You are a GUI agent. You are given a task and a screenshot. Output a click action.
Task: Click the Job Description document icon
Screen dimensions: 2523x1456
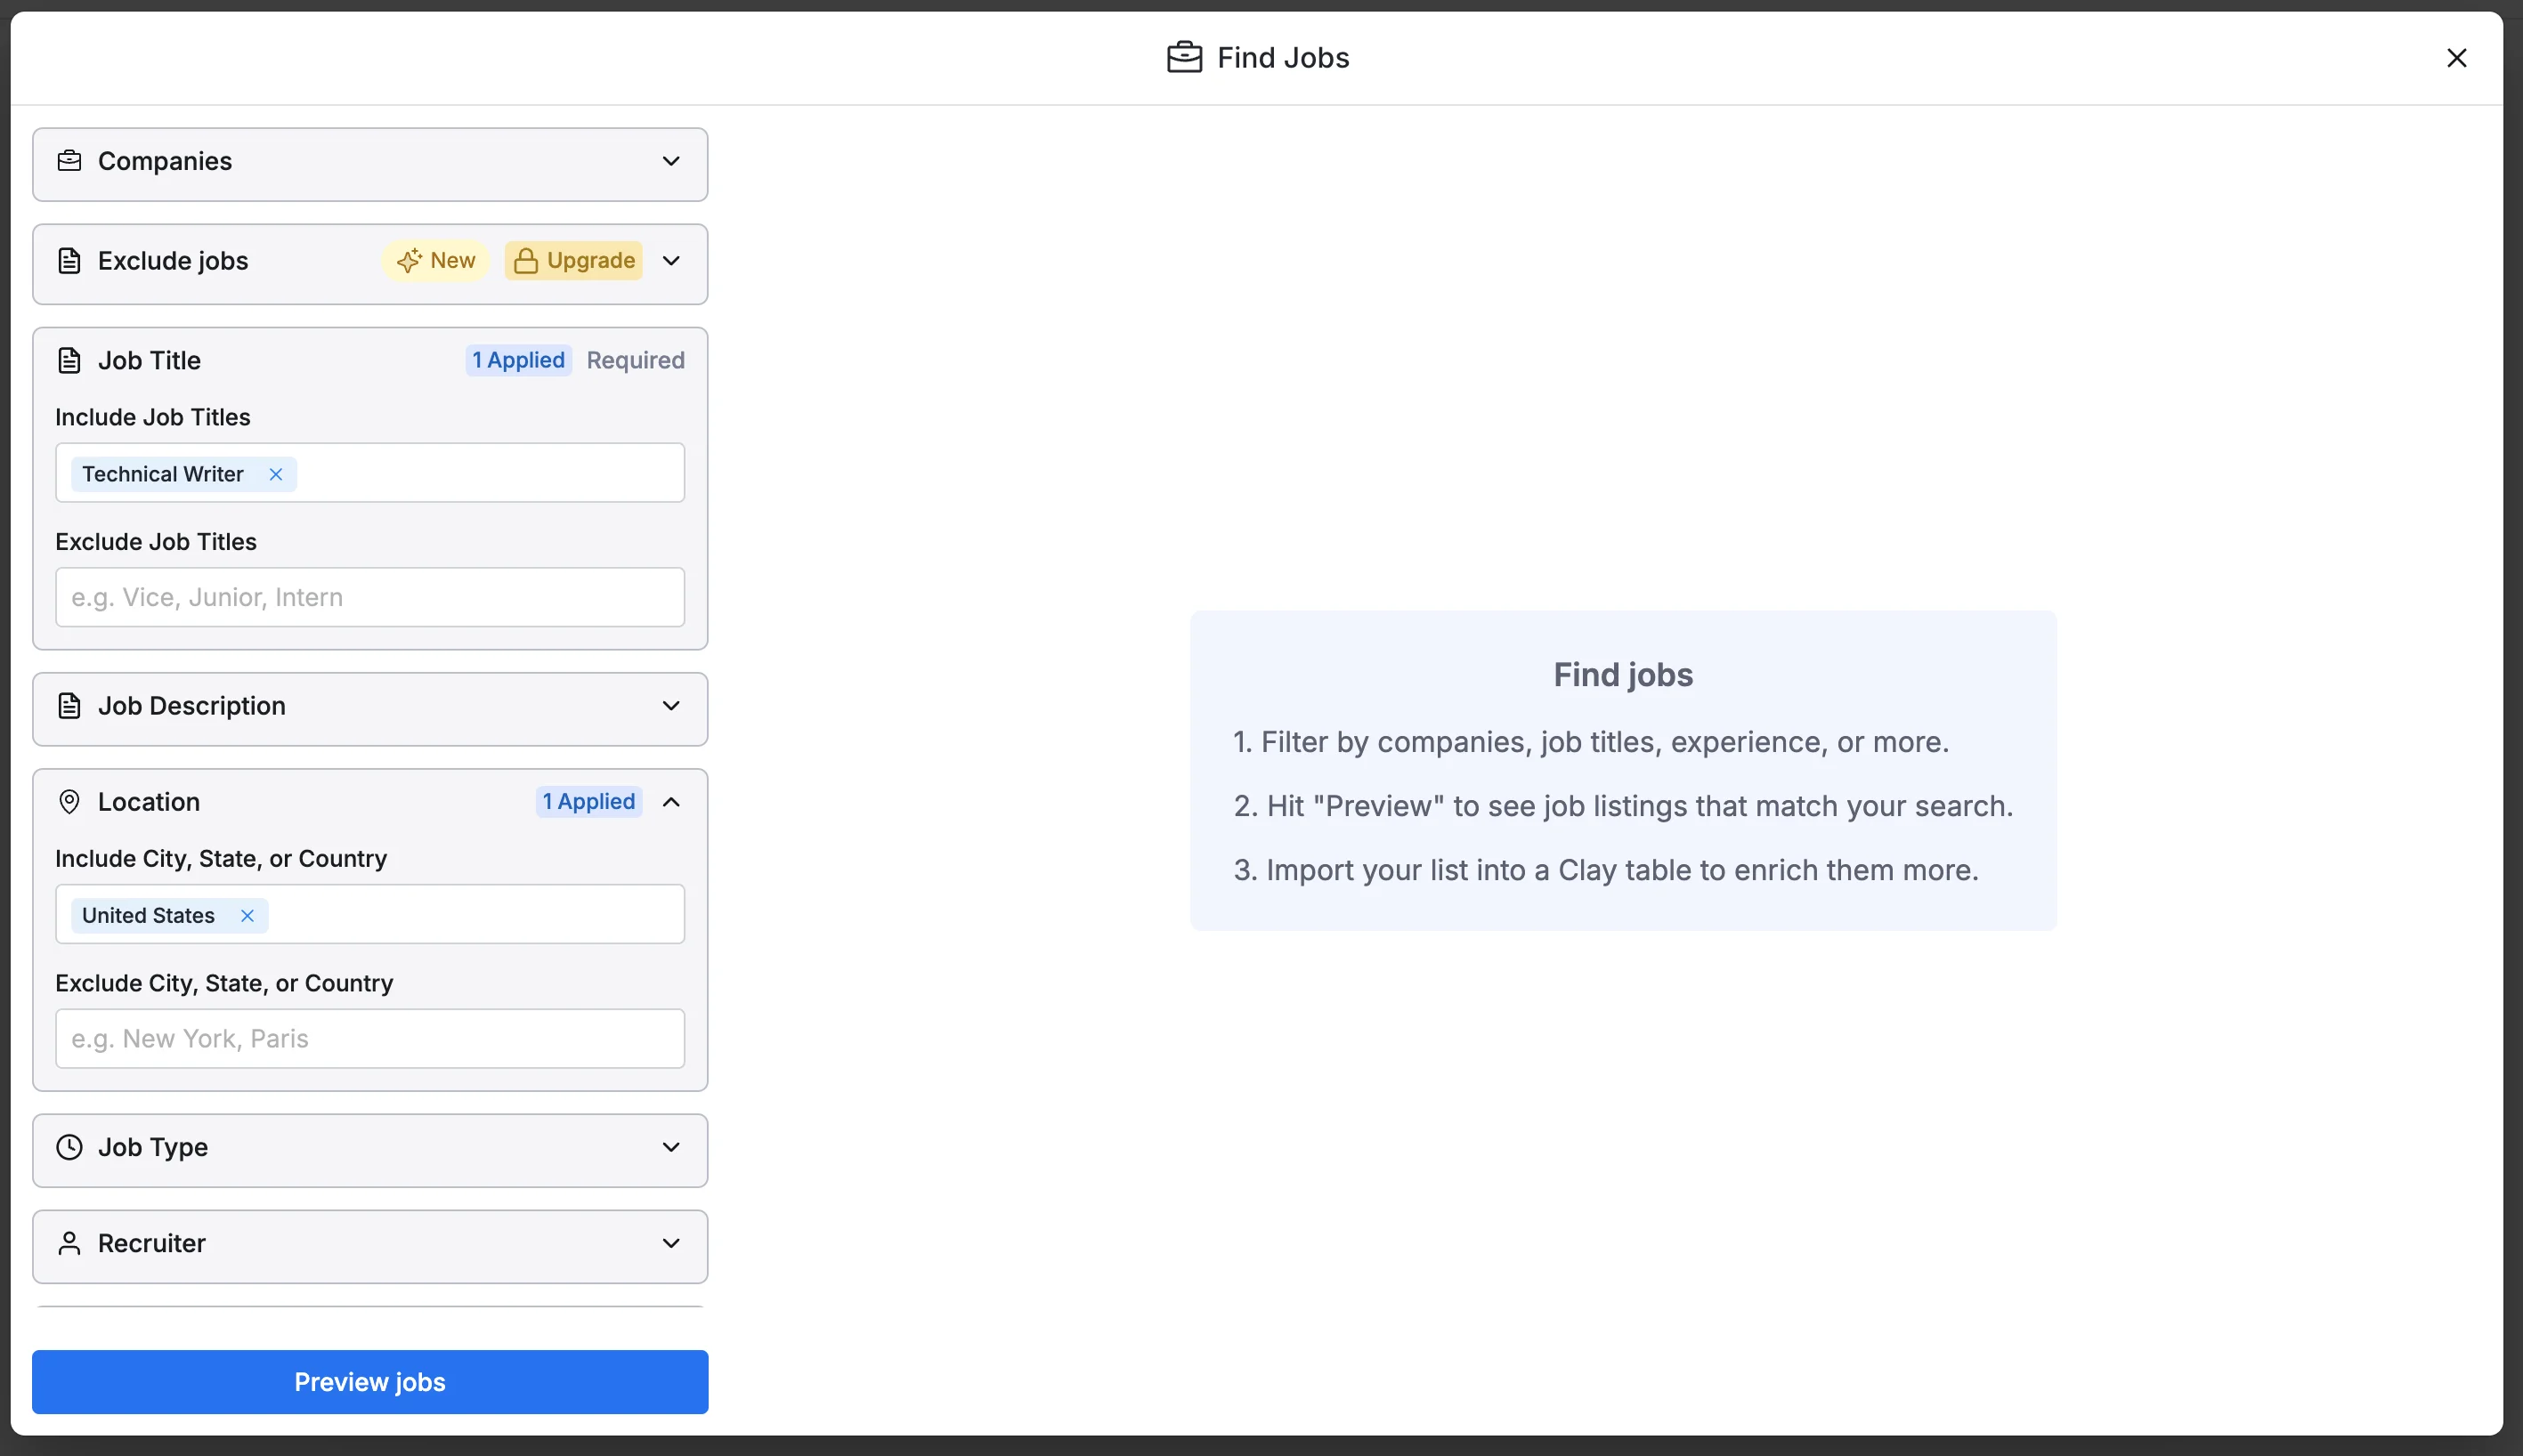coord(69,706)
